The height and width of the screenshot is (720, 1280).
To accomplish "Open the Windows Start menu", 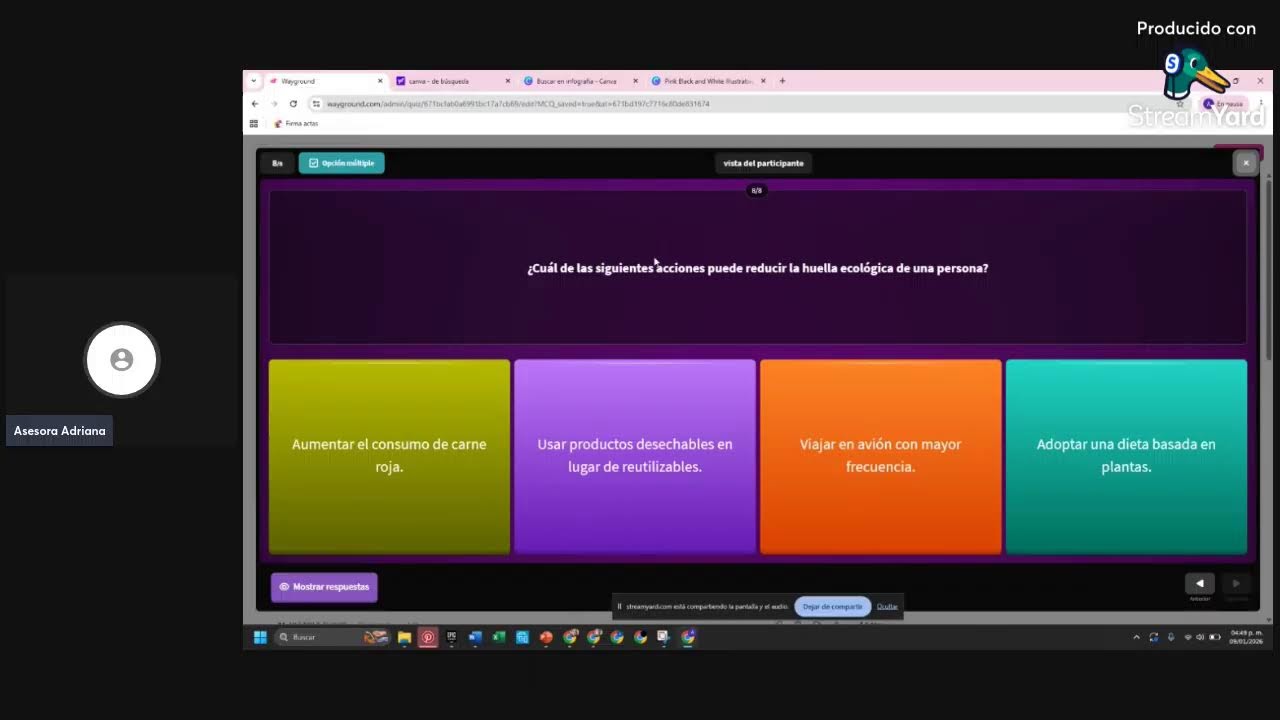I will coord(260,637).
